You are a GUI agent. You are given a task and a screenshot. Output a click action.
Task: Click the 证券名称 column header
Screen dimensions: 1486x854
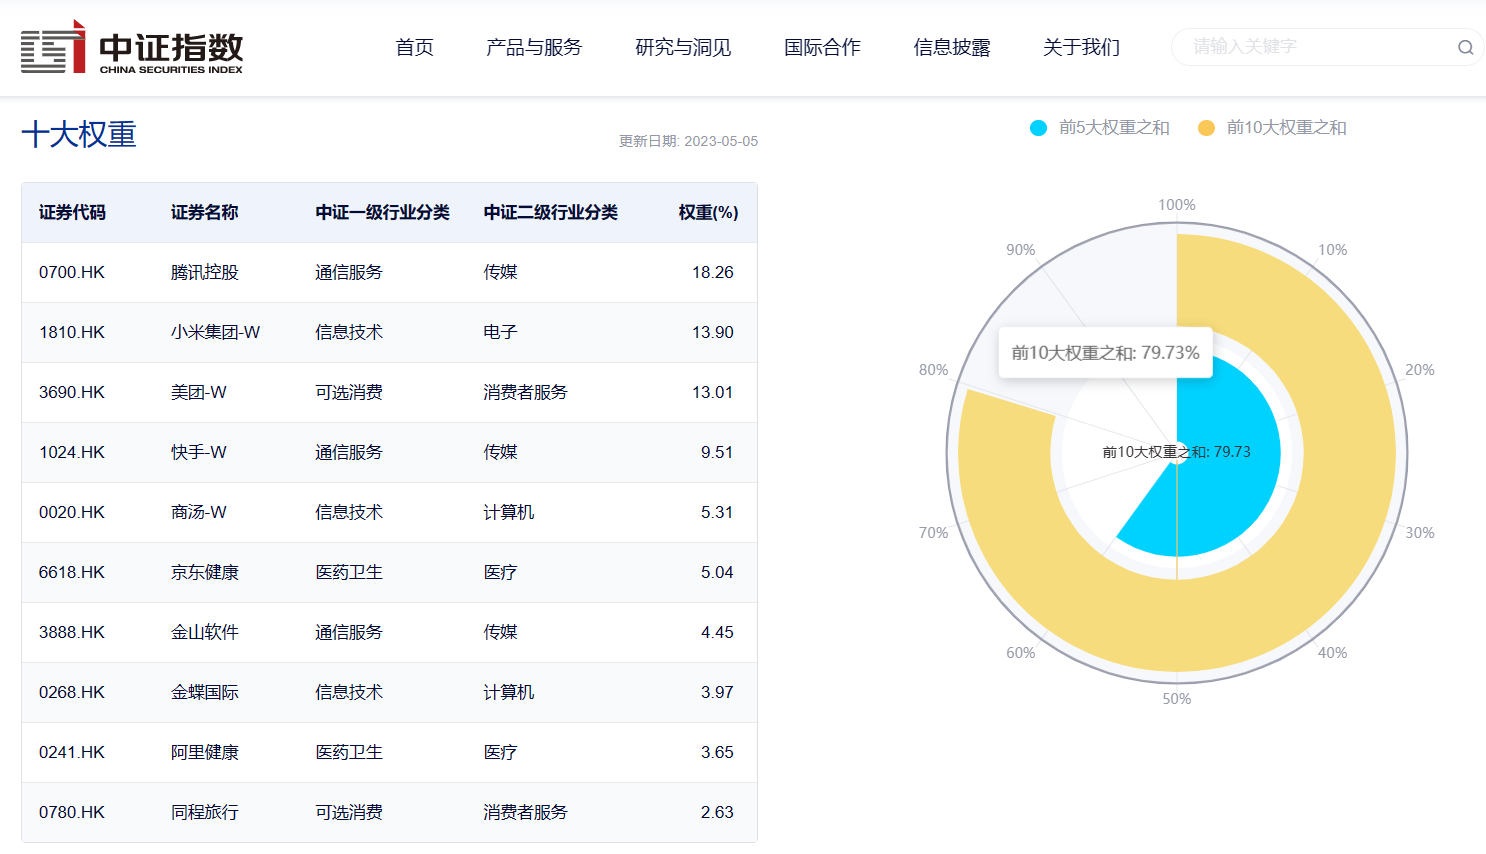(205, 212)
